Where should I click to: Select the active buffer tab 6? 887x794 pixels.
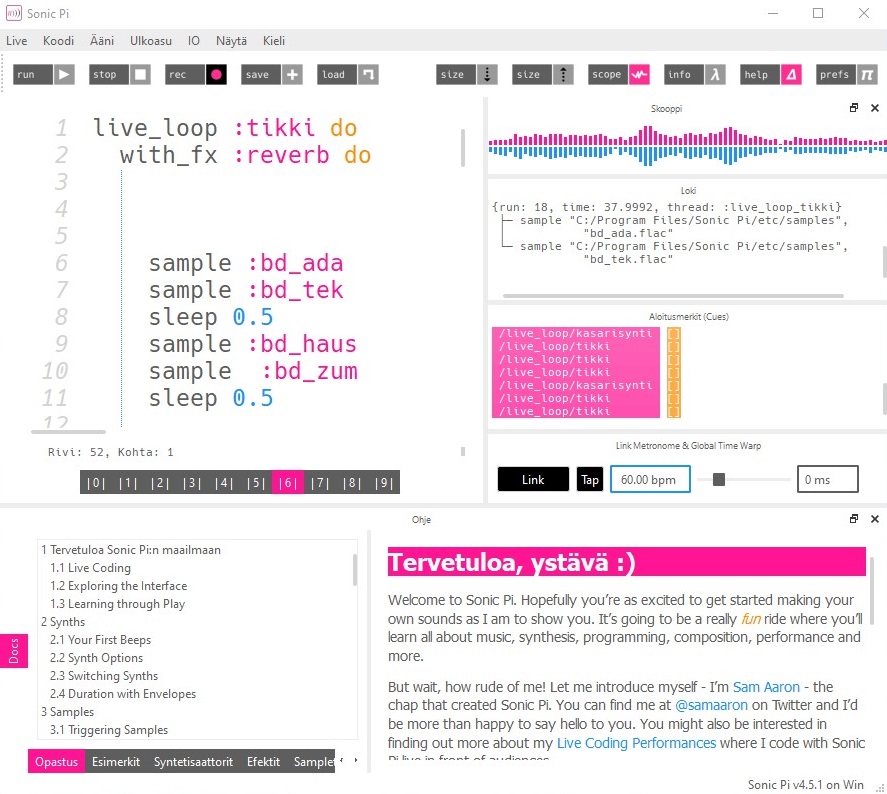tap(287, 482)
